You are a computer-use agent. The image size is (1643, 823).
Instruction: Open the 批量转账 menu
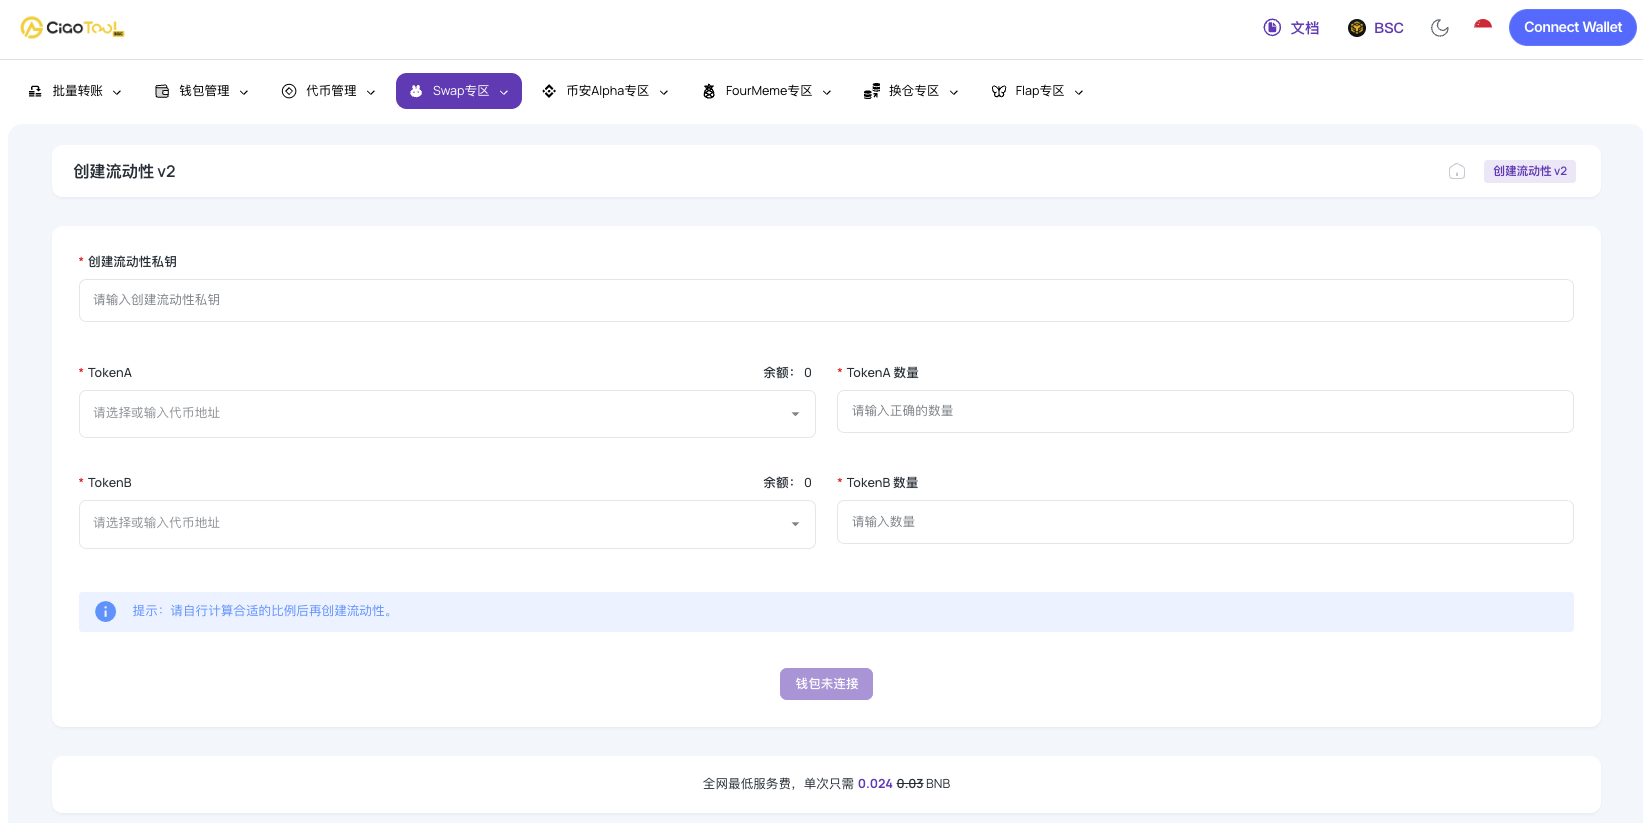pos(76,91)
